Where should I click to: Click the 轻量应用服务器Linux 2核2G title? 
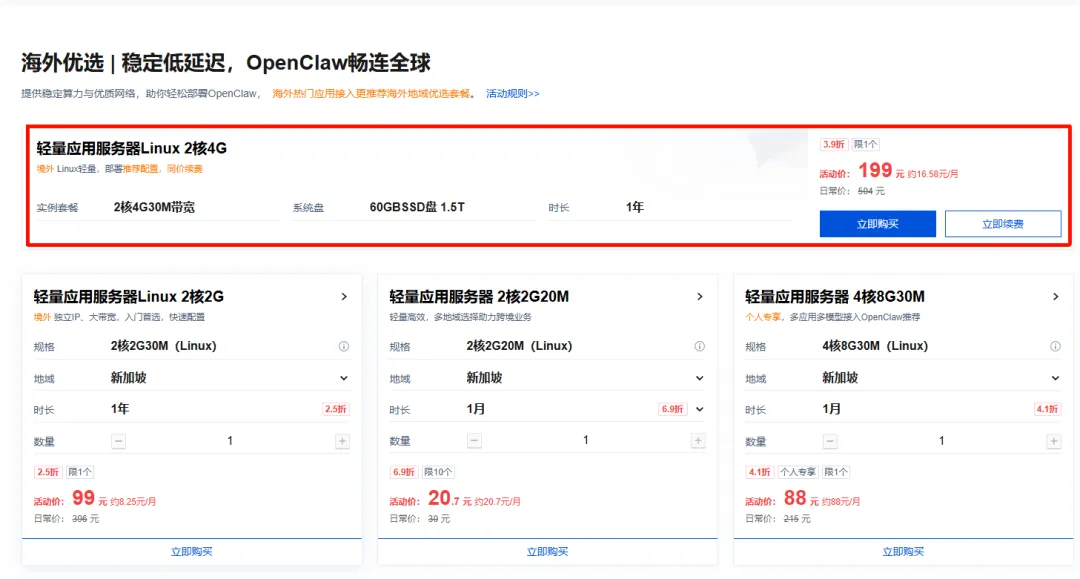pyautogui.click(x=129, y=297)
